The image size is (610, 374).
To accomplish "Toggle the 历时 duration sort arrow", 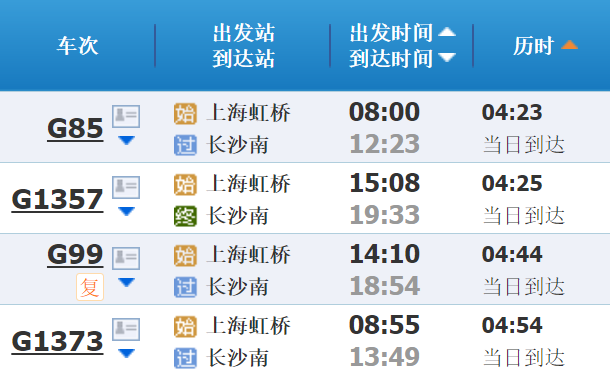I will (x=569, y=45).
